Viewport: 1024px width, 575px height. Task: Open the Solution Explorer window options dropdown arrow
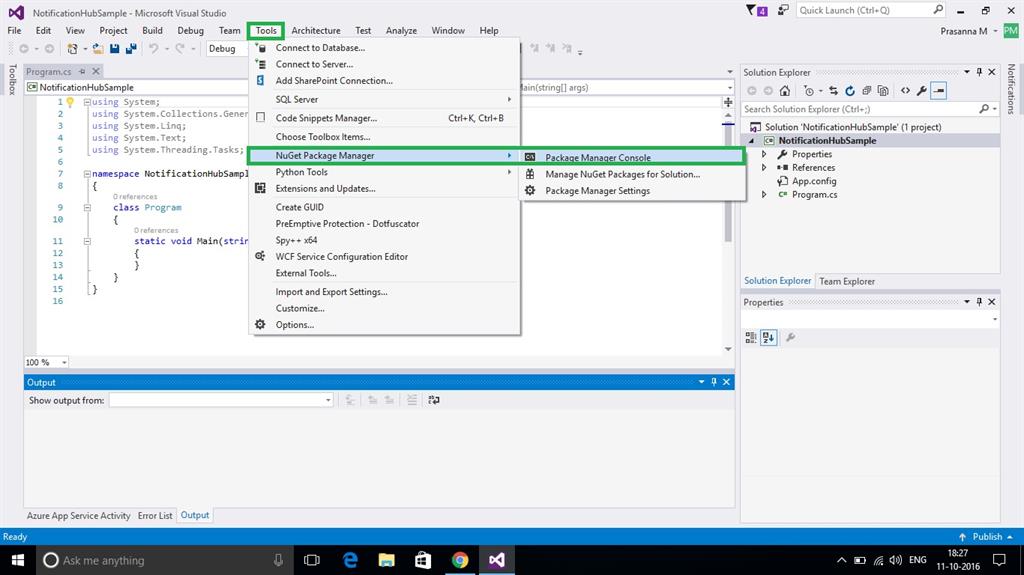click(x=967, y=72)
